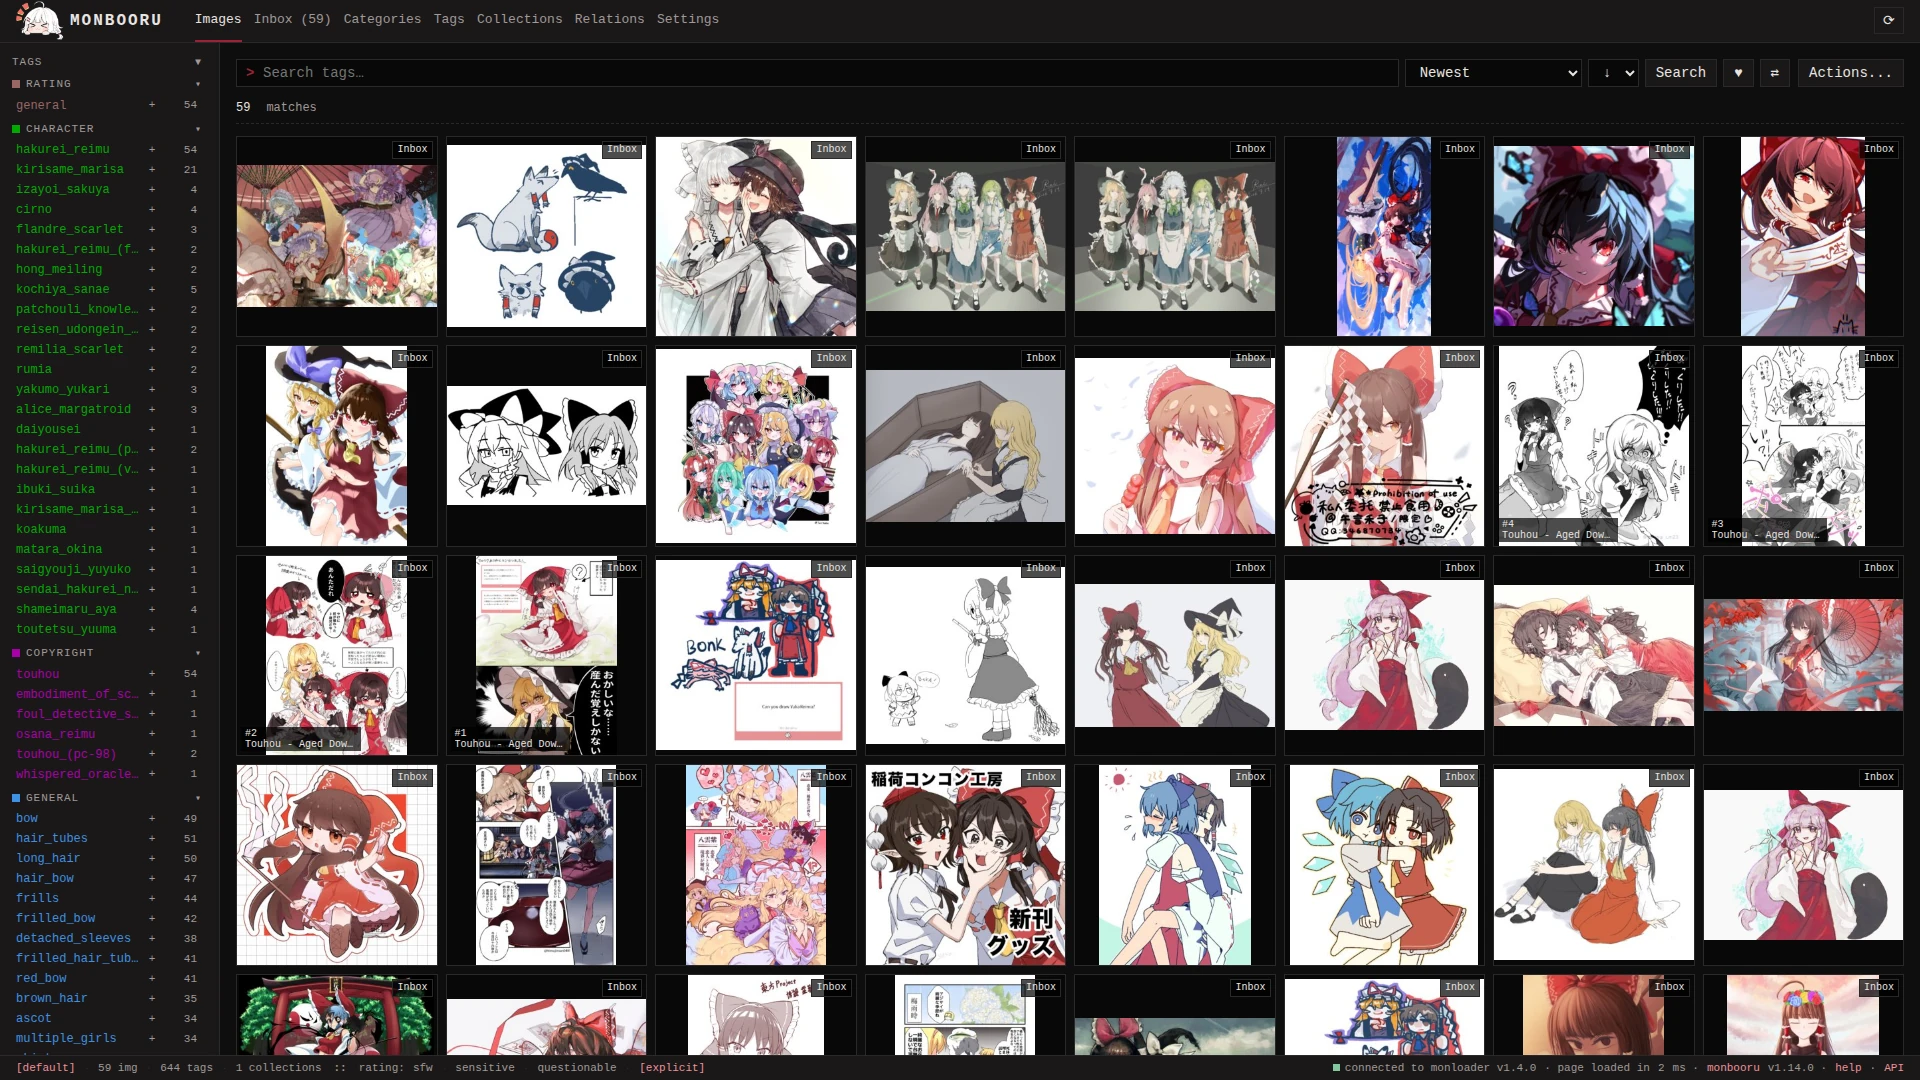Add hong_meiling tag with plus icon
This screenshot has height=1080, width=1920.
point(152,269)
